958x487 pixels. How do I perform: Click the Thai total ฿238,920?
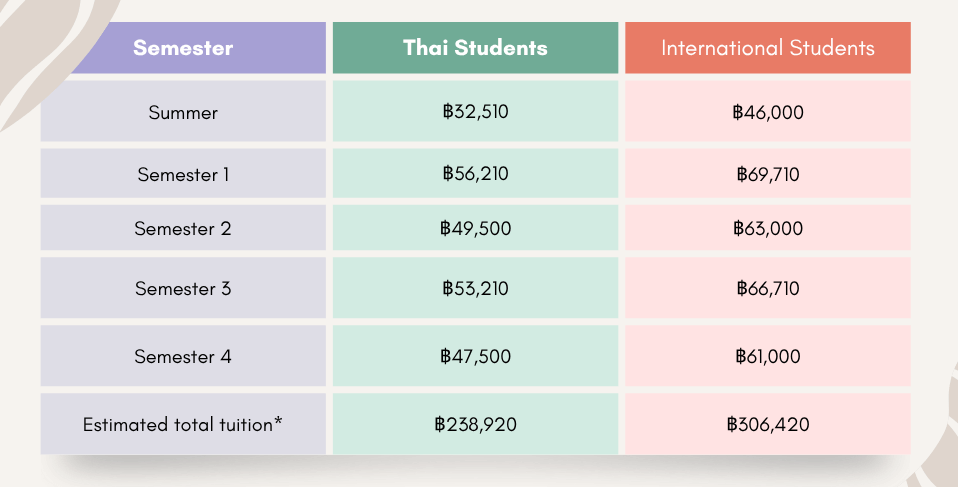[475, 424]
